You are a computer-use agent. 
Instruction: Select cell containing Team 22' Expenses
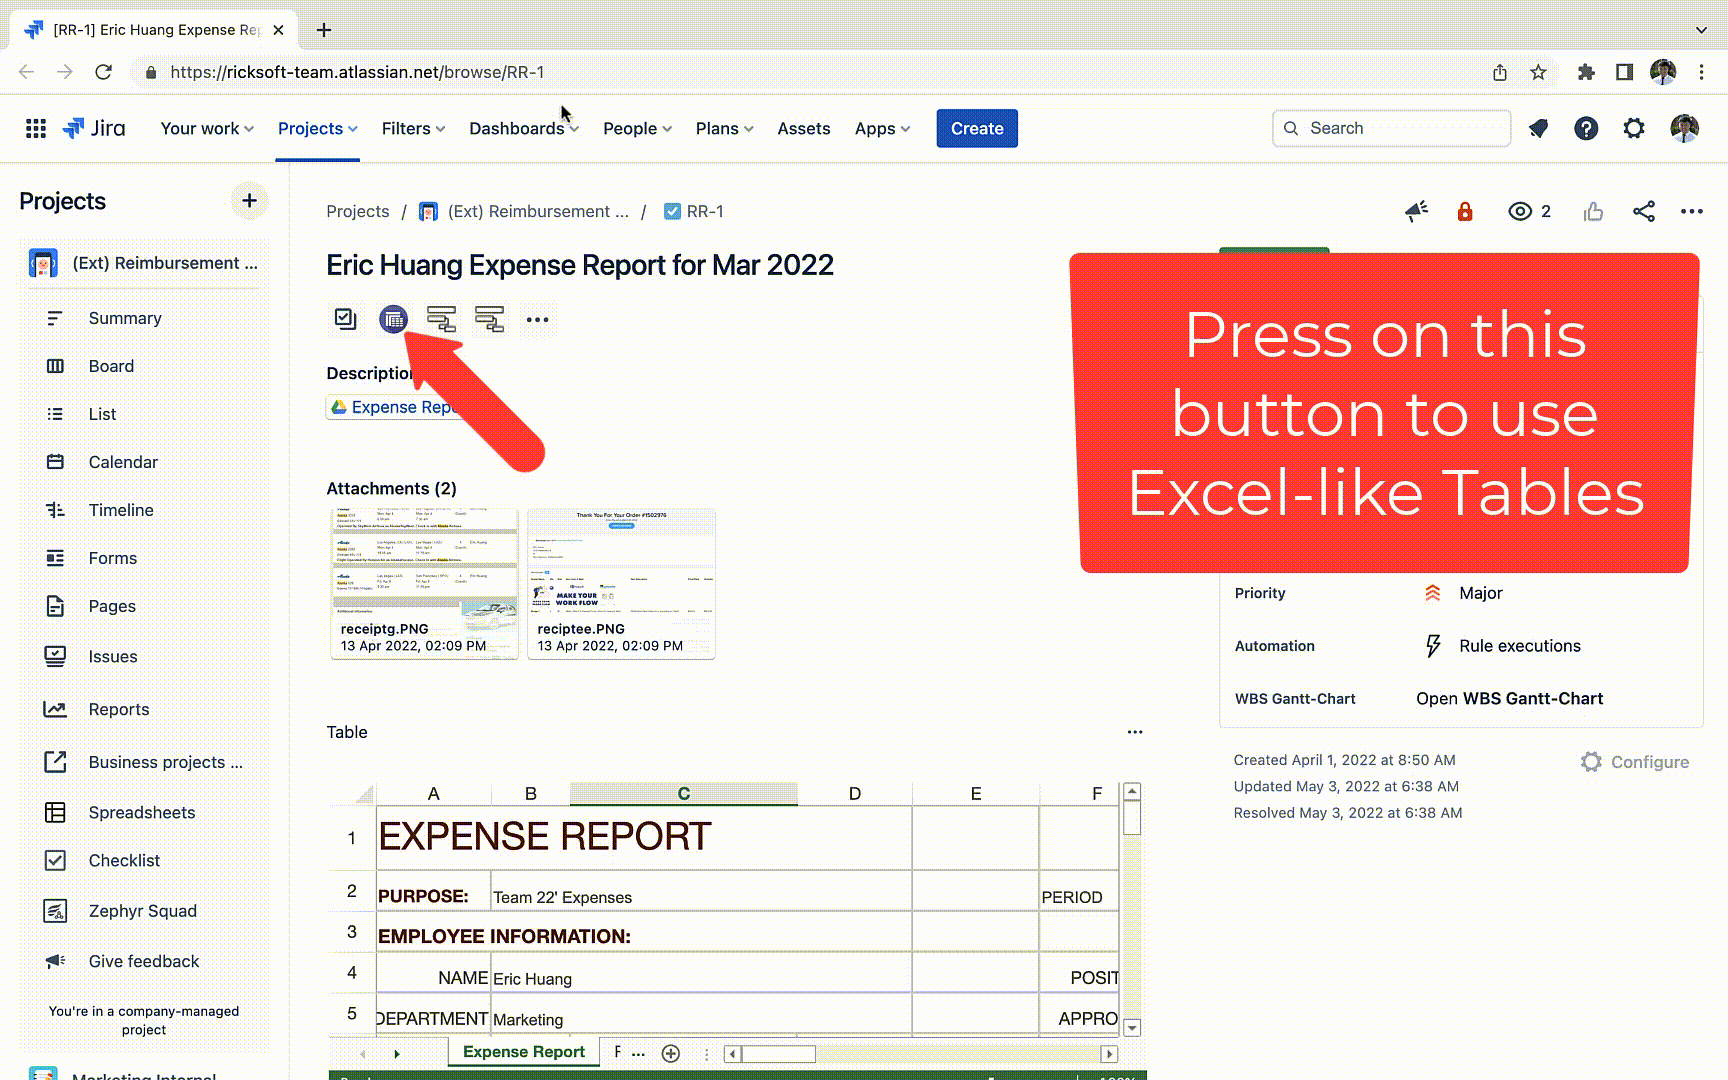[701, 891]
